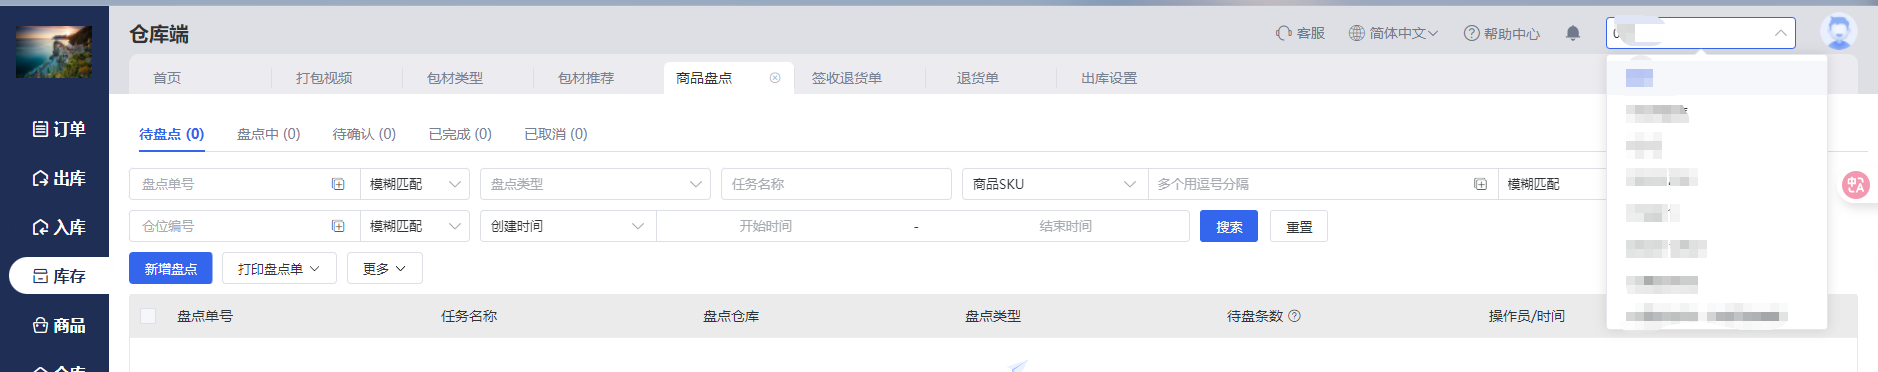1878x372 pixels.
Task: Open 模糊匹配 dropdown beside SKU field
Action: coord(1552,184)
